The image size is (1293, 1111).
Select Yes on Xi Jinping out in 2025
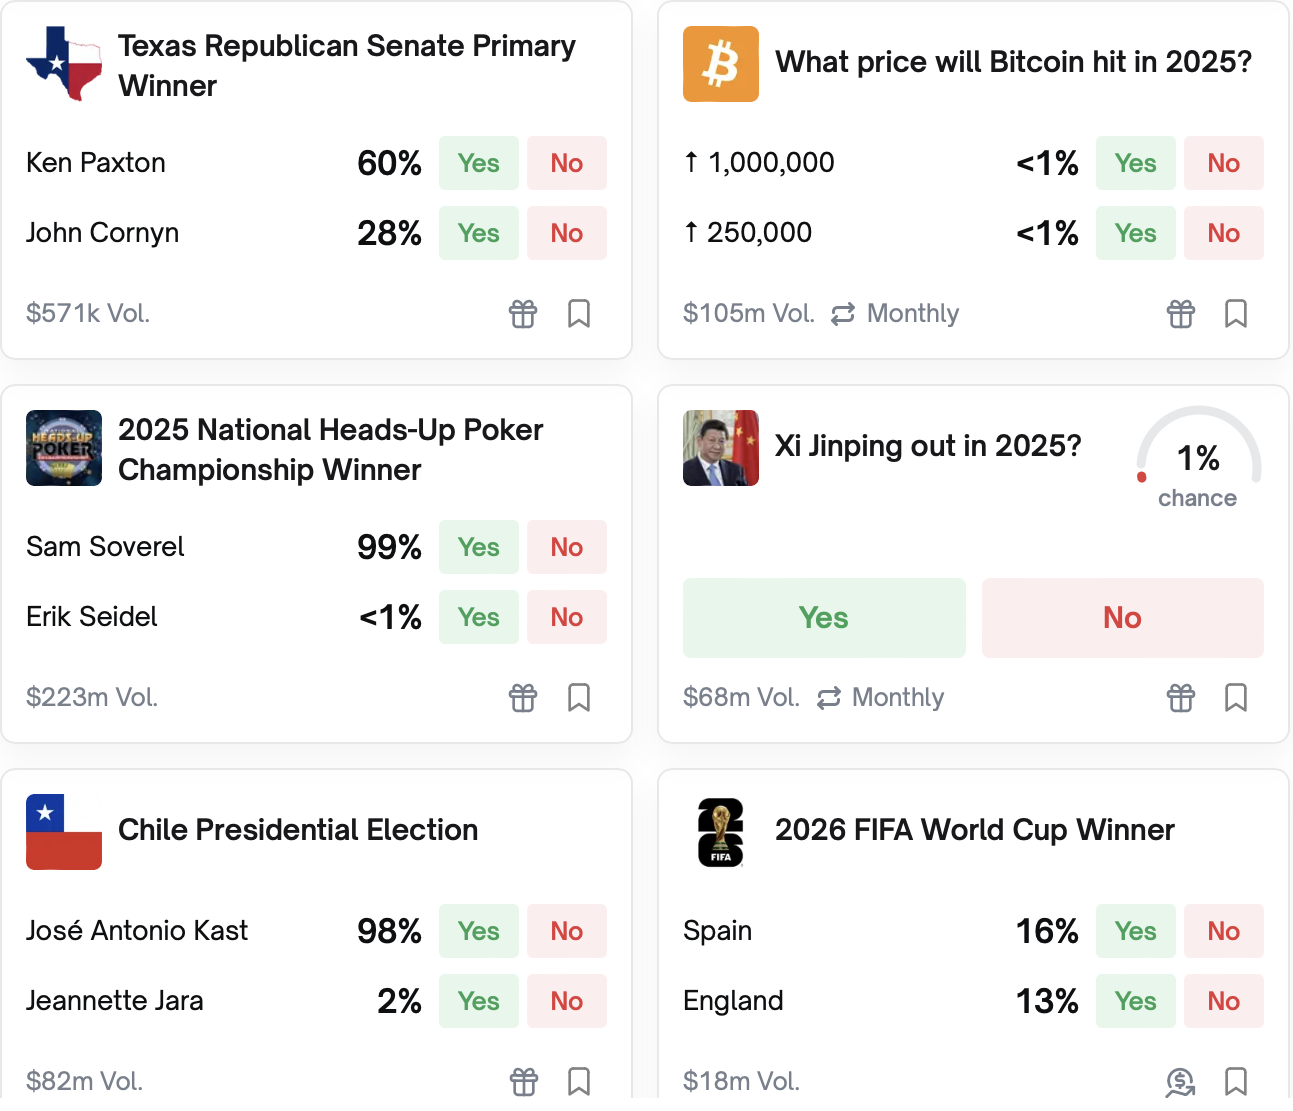point(823,618)
